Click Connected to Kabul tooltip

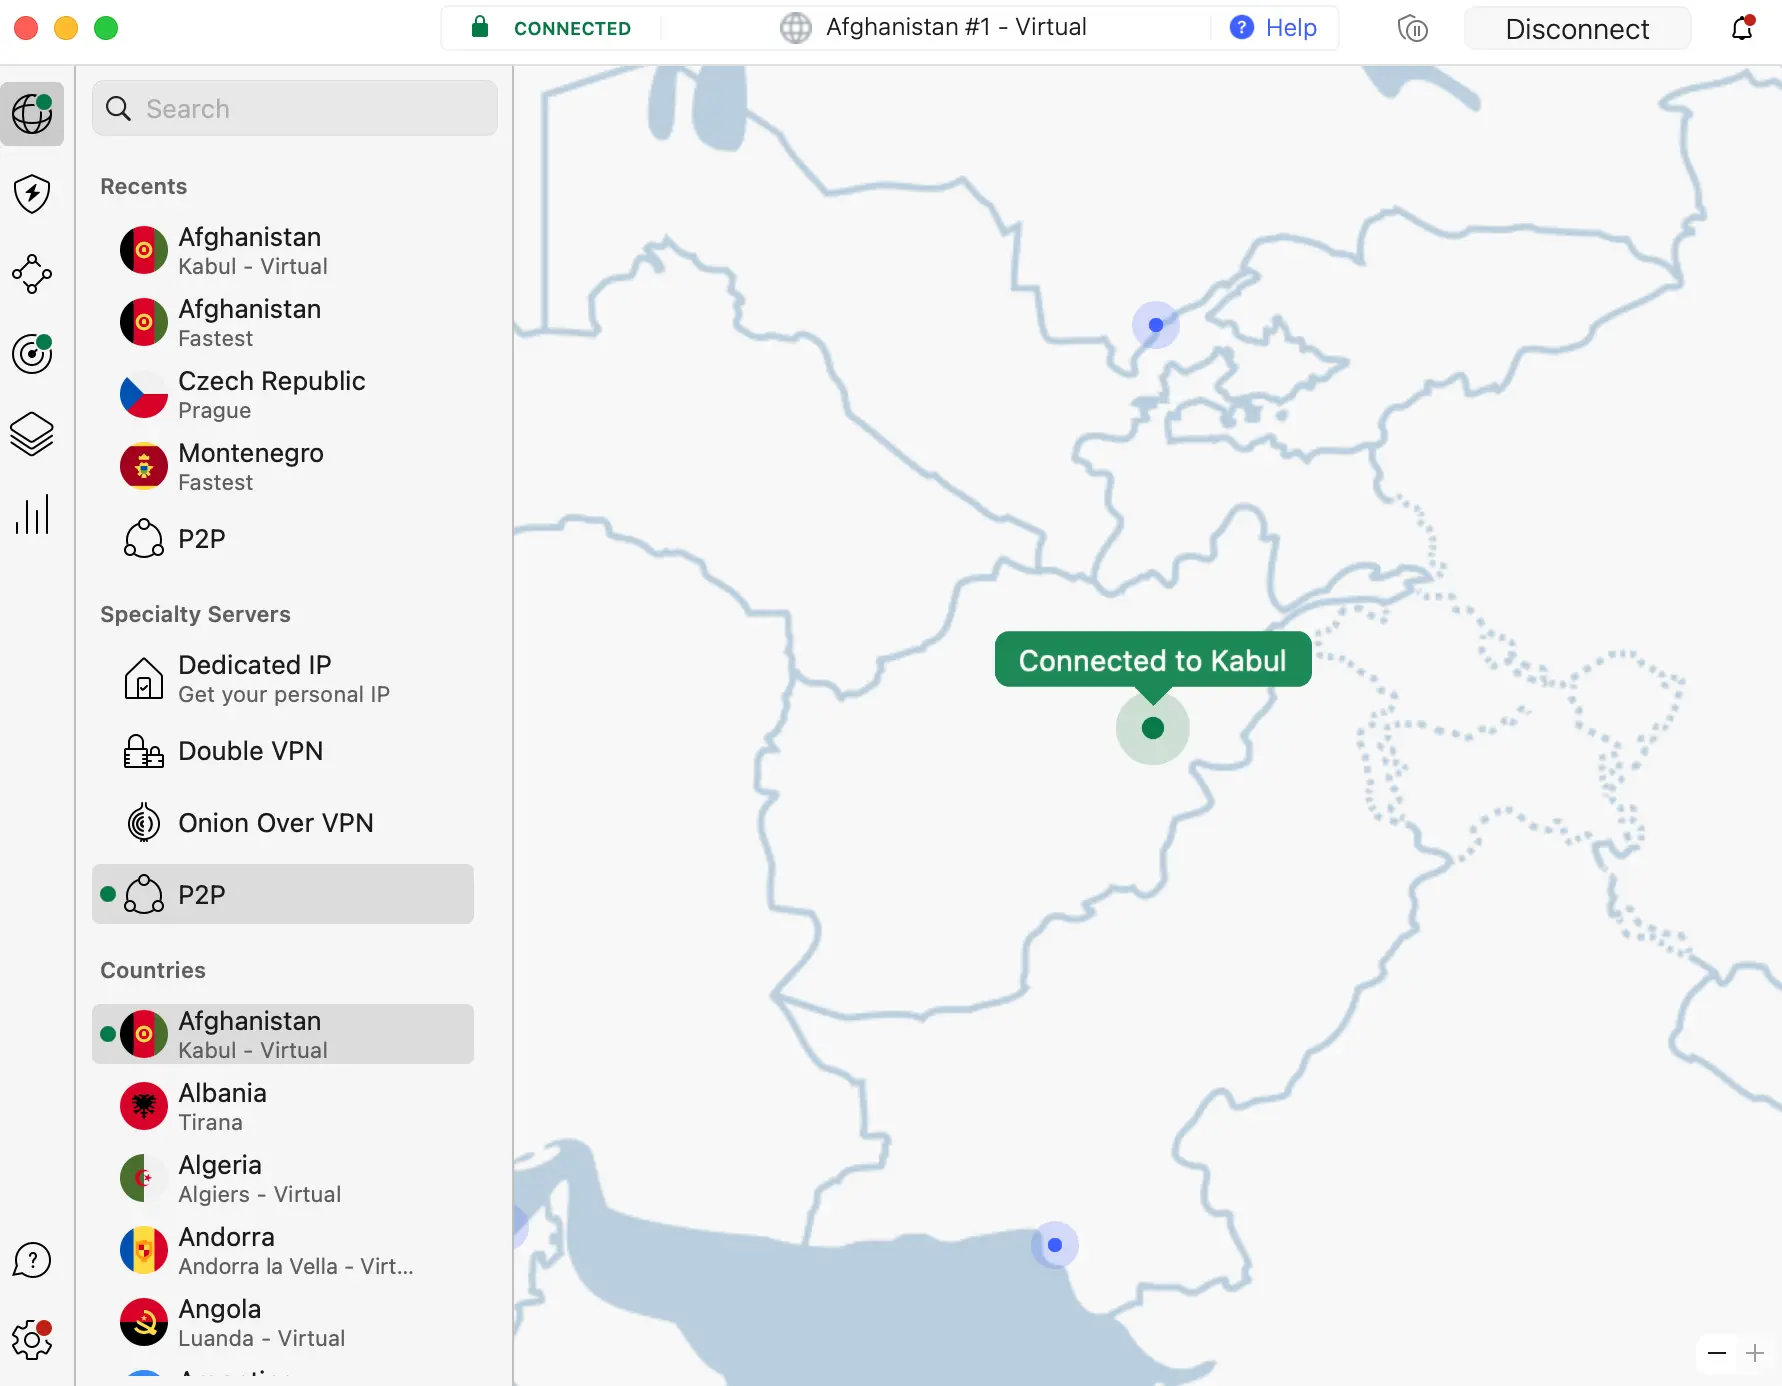(x=1153, y=660)
